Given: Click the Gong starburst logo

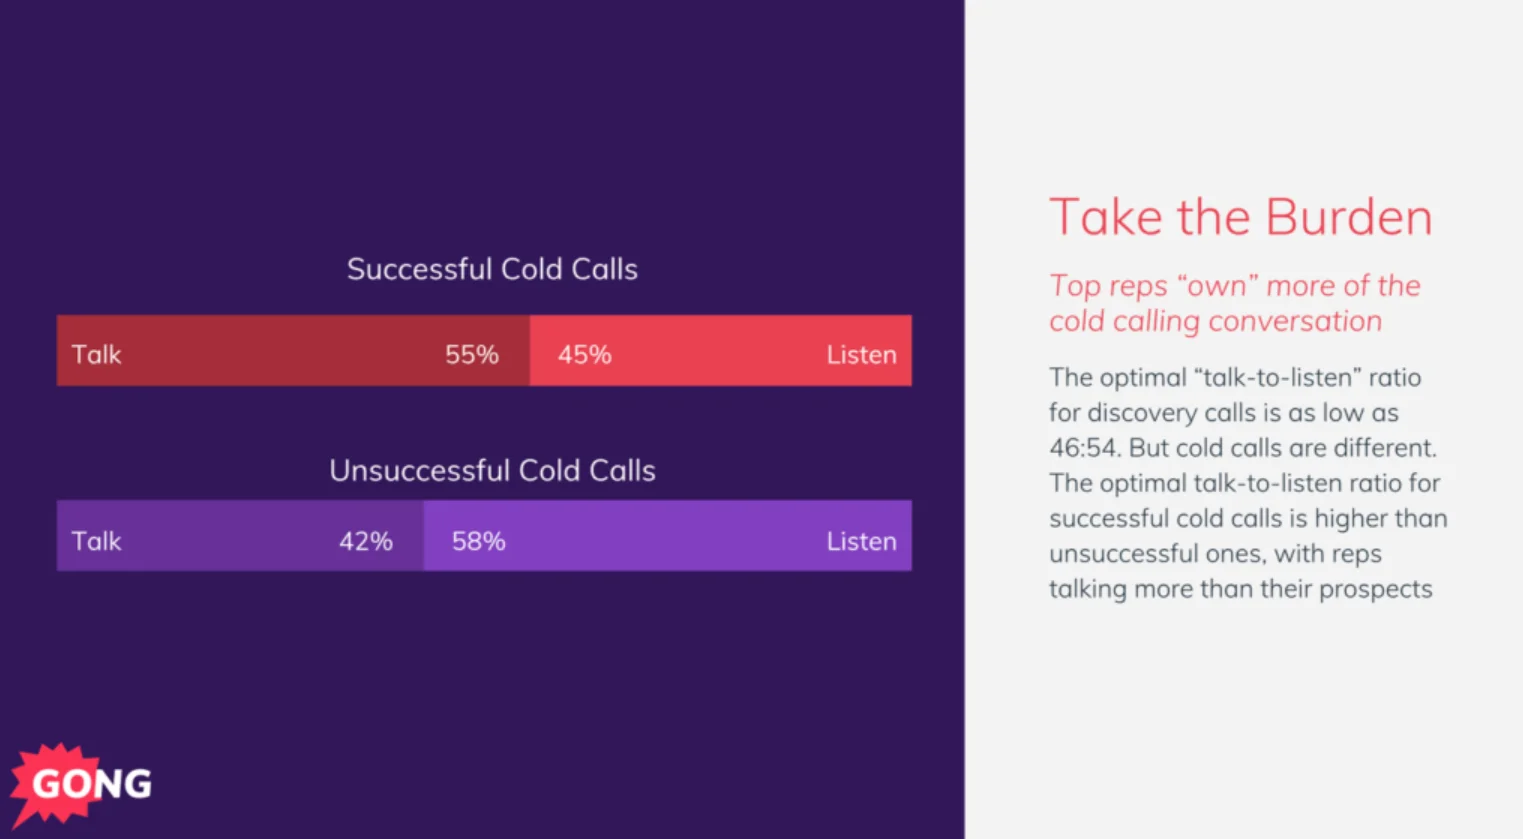Looking at the screenshot, I should click(x=82, y=783).
